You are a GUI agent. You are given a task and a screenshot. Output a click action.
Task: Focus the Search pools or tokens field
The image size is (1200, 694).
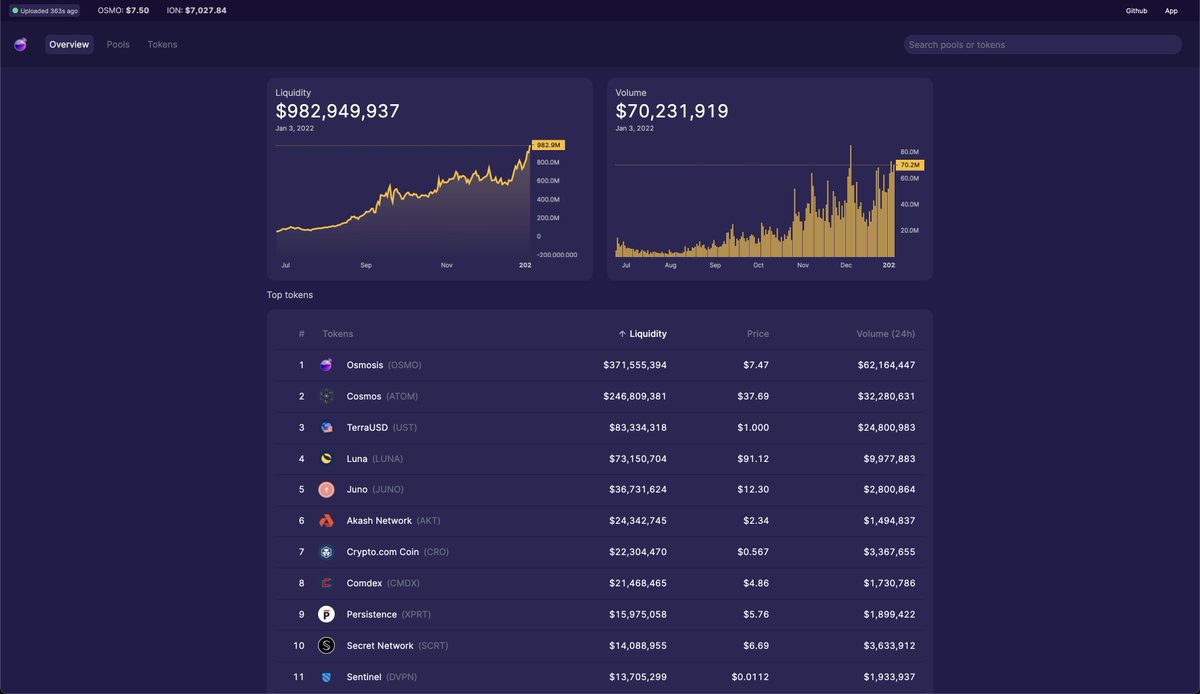[x=1042, y=44]
